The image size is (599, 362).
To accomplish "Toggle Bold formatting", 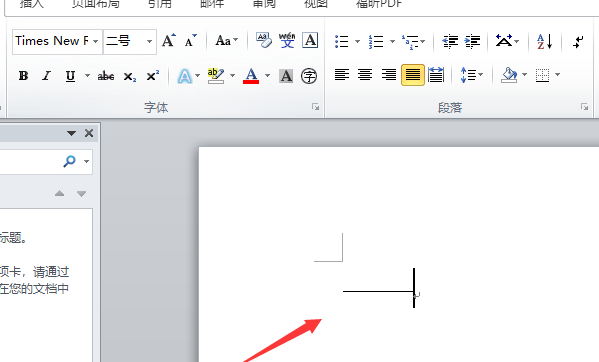I will click(x=23, y=76).
